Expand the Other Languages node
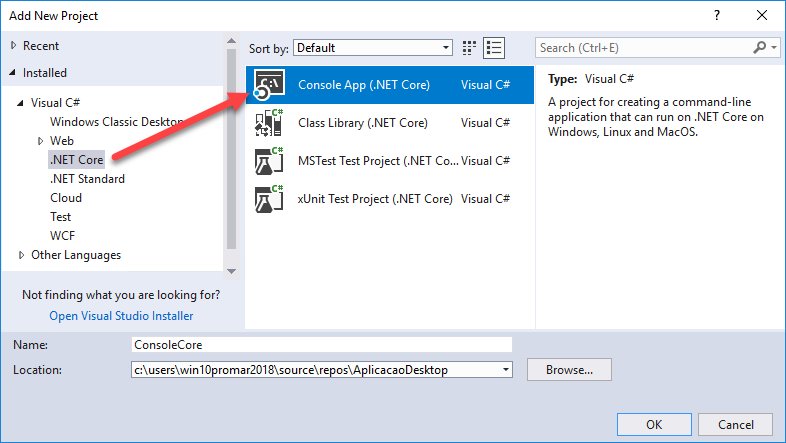 pyautogui.click(x=22, y=255)
